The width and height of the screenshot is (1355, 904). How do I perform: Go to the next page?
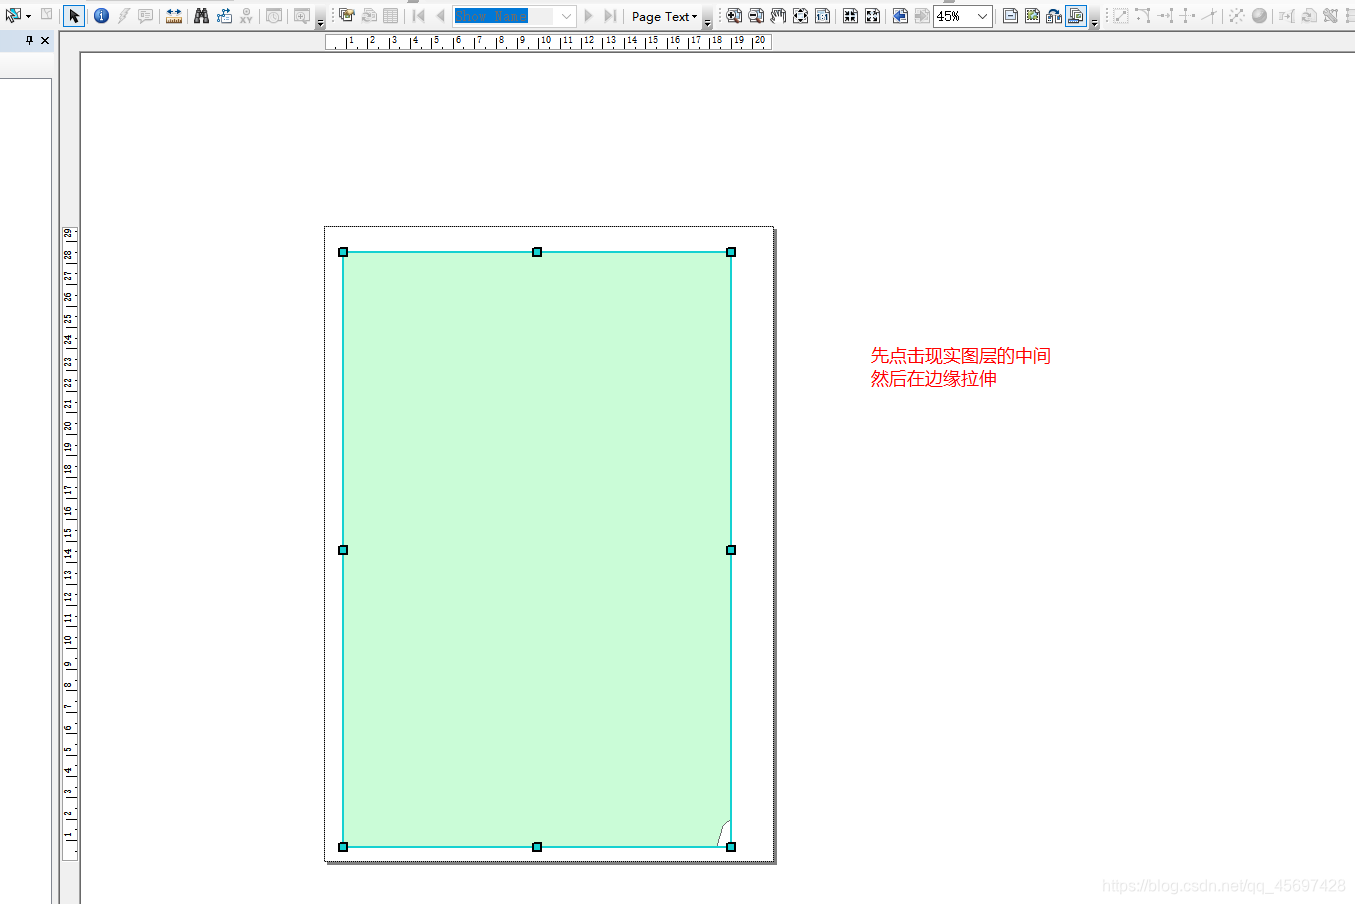(x=588, y=16)
